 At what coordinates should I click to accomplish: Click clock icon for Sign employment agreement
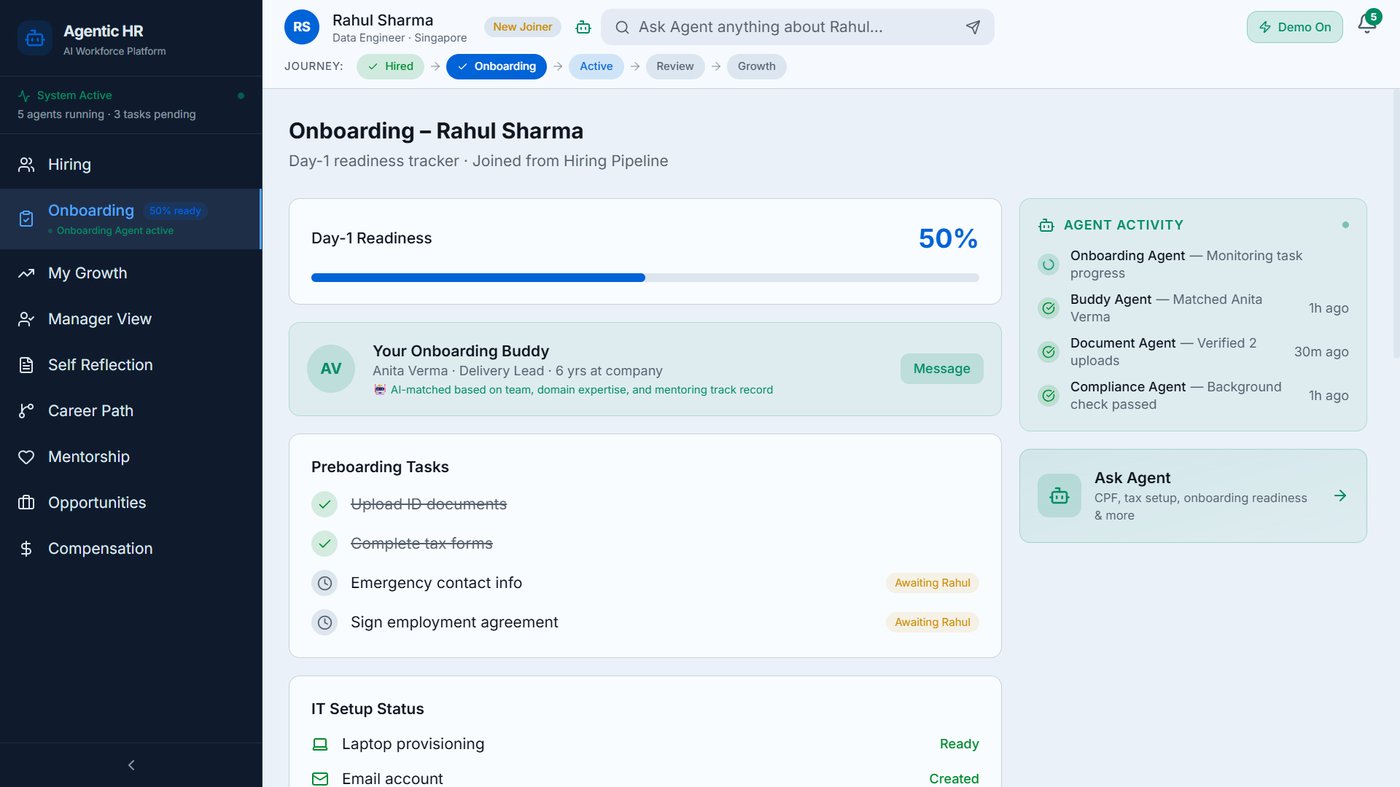(324, 622)
